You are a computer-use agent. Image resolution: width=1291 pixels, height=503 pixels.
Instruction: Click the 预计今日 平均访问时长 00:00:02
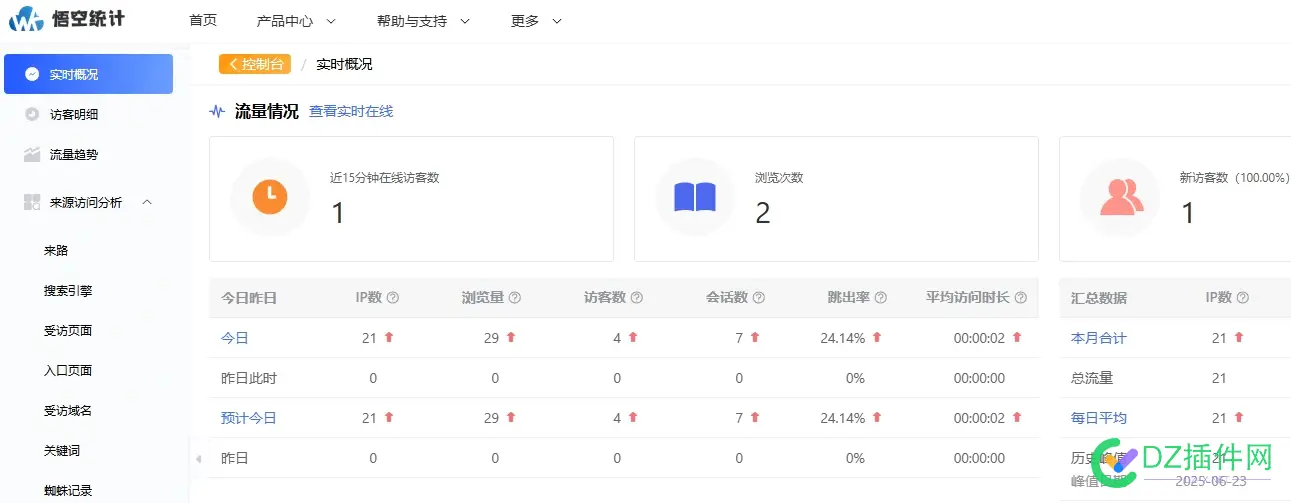point(979,418)
